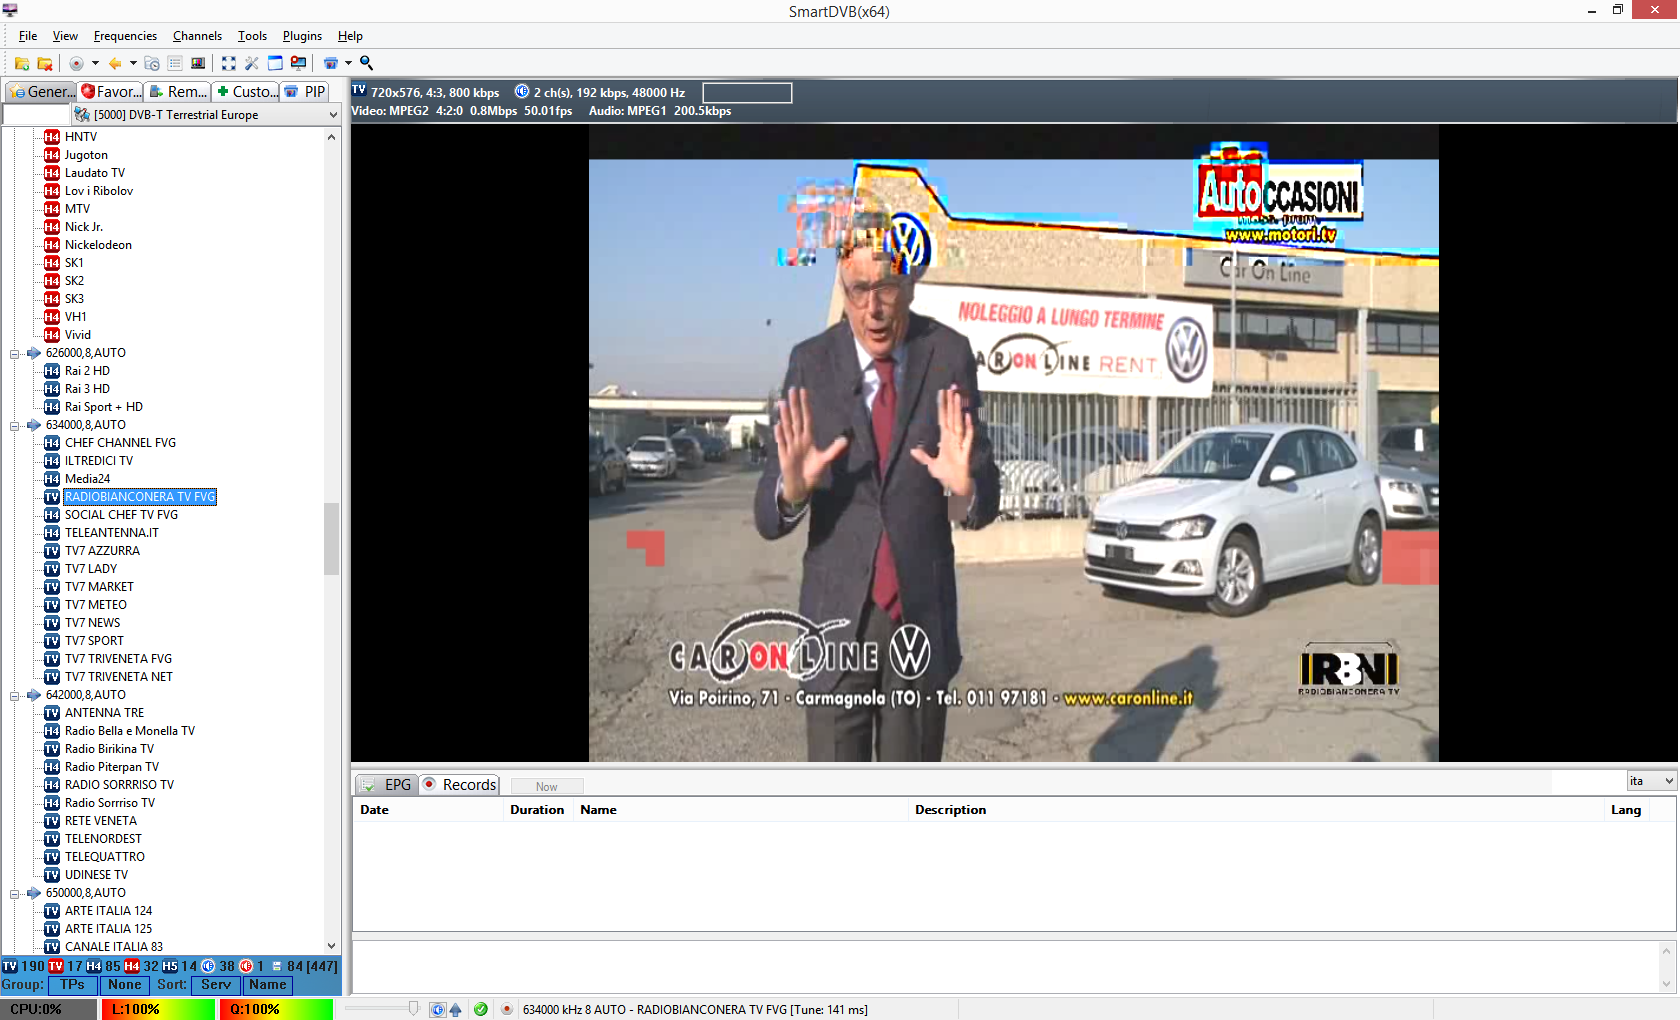The height and width of the screenshot is (1020, 1680).
Task: Select the Nickelodeon channel
Action: 98,245
